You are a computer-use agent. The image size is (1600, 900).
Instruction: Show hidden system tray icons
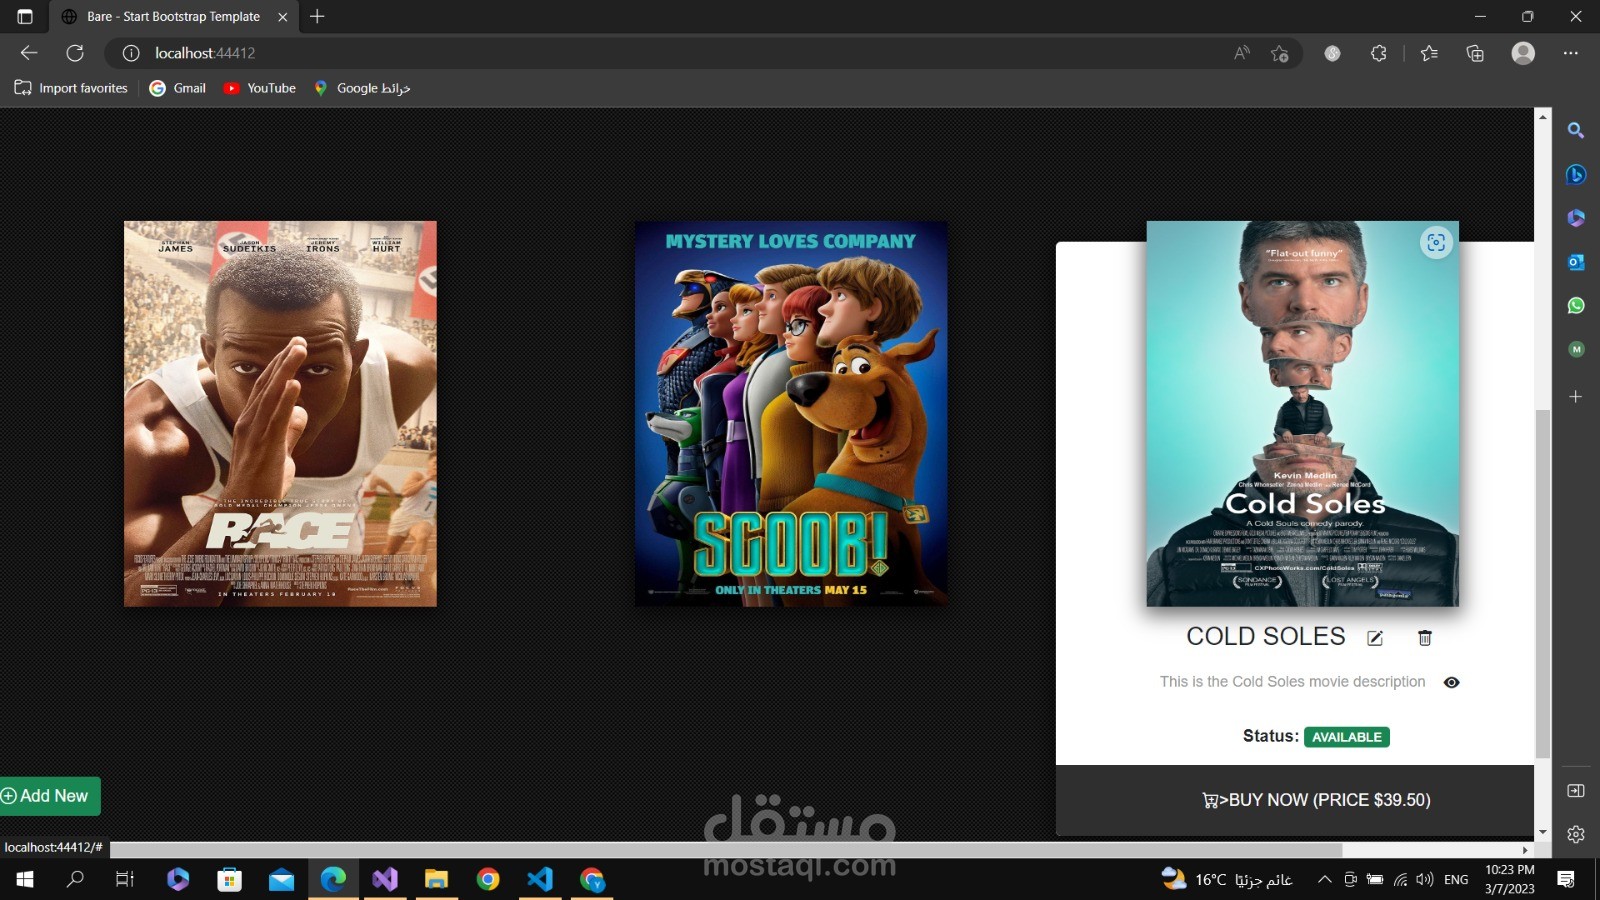click(x=1324, y=880)
